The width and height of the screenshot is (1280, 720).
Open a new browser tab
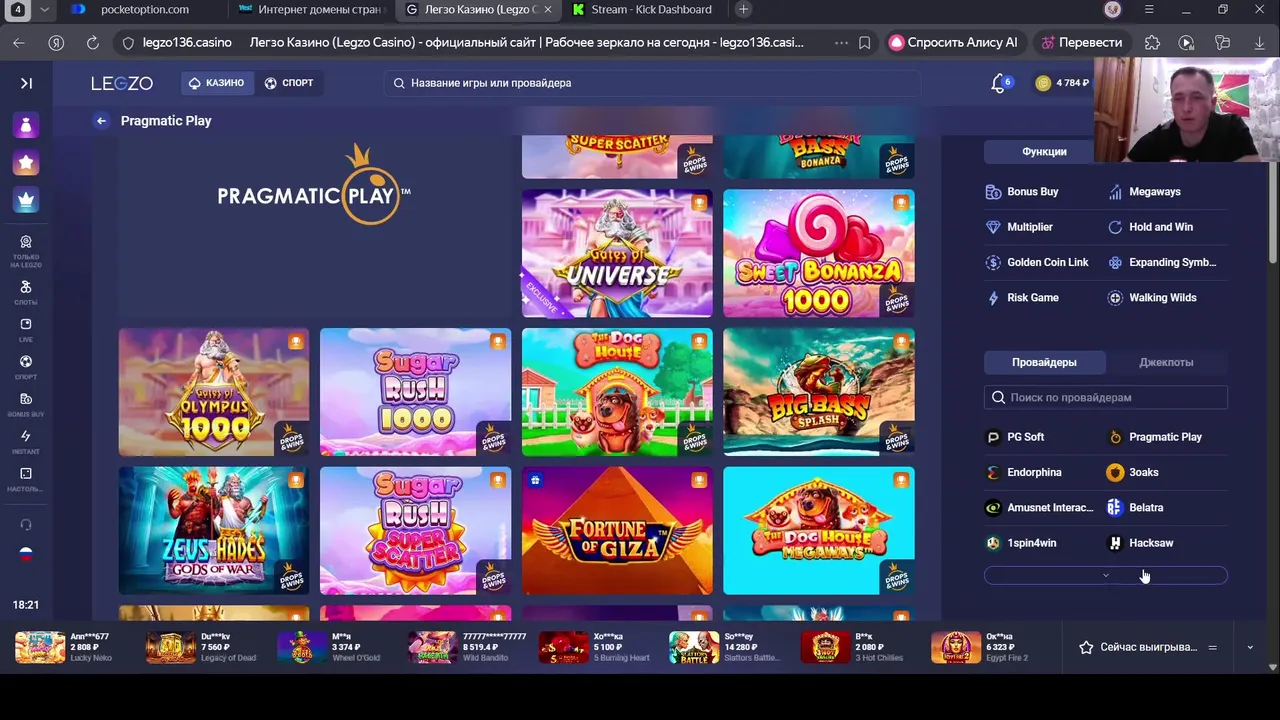[743, 10]
